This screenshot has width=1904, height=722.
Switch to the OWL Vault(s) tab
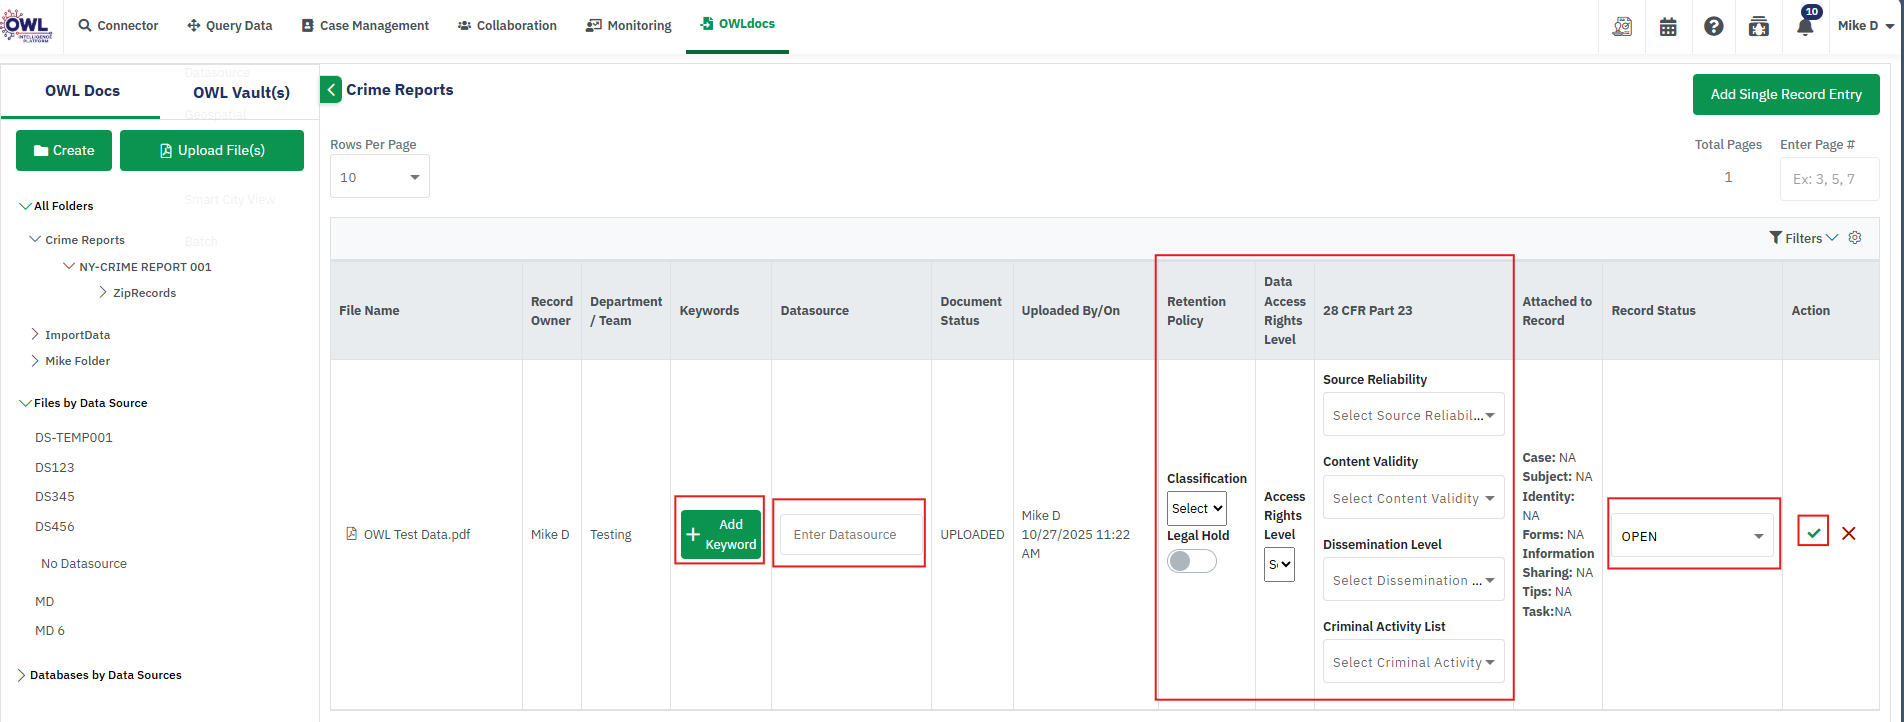click(x=241, y=92)
